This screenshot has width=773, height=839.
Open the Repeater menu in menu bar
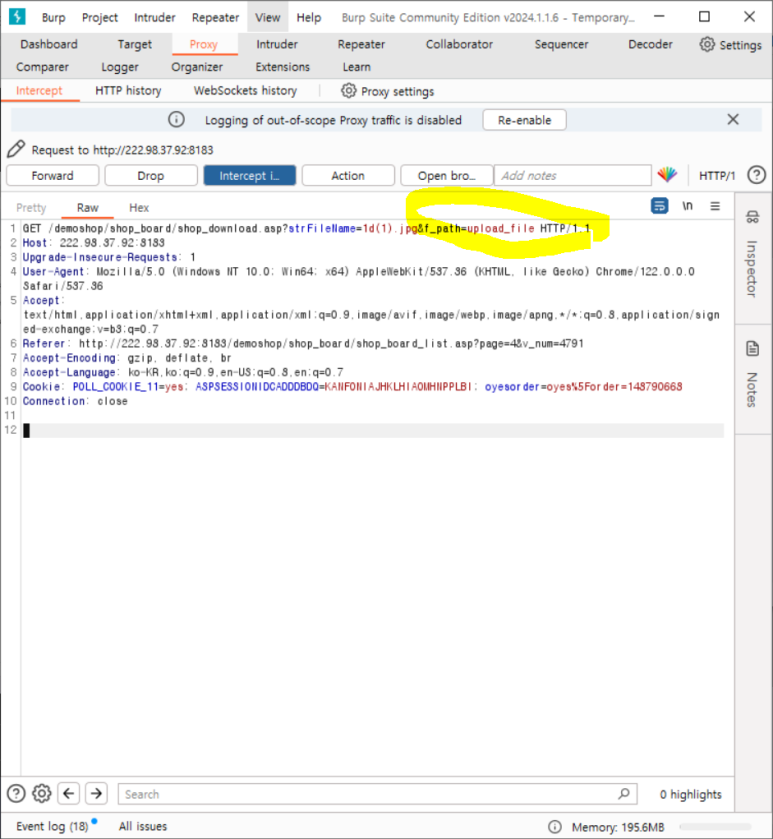tap(215, 18)
